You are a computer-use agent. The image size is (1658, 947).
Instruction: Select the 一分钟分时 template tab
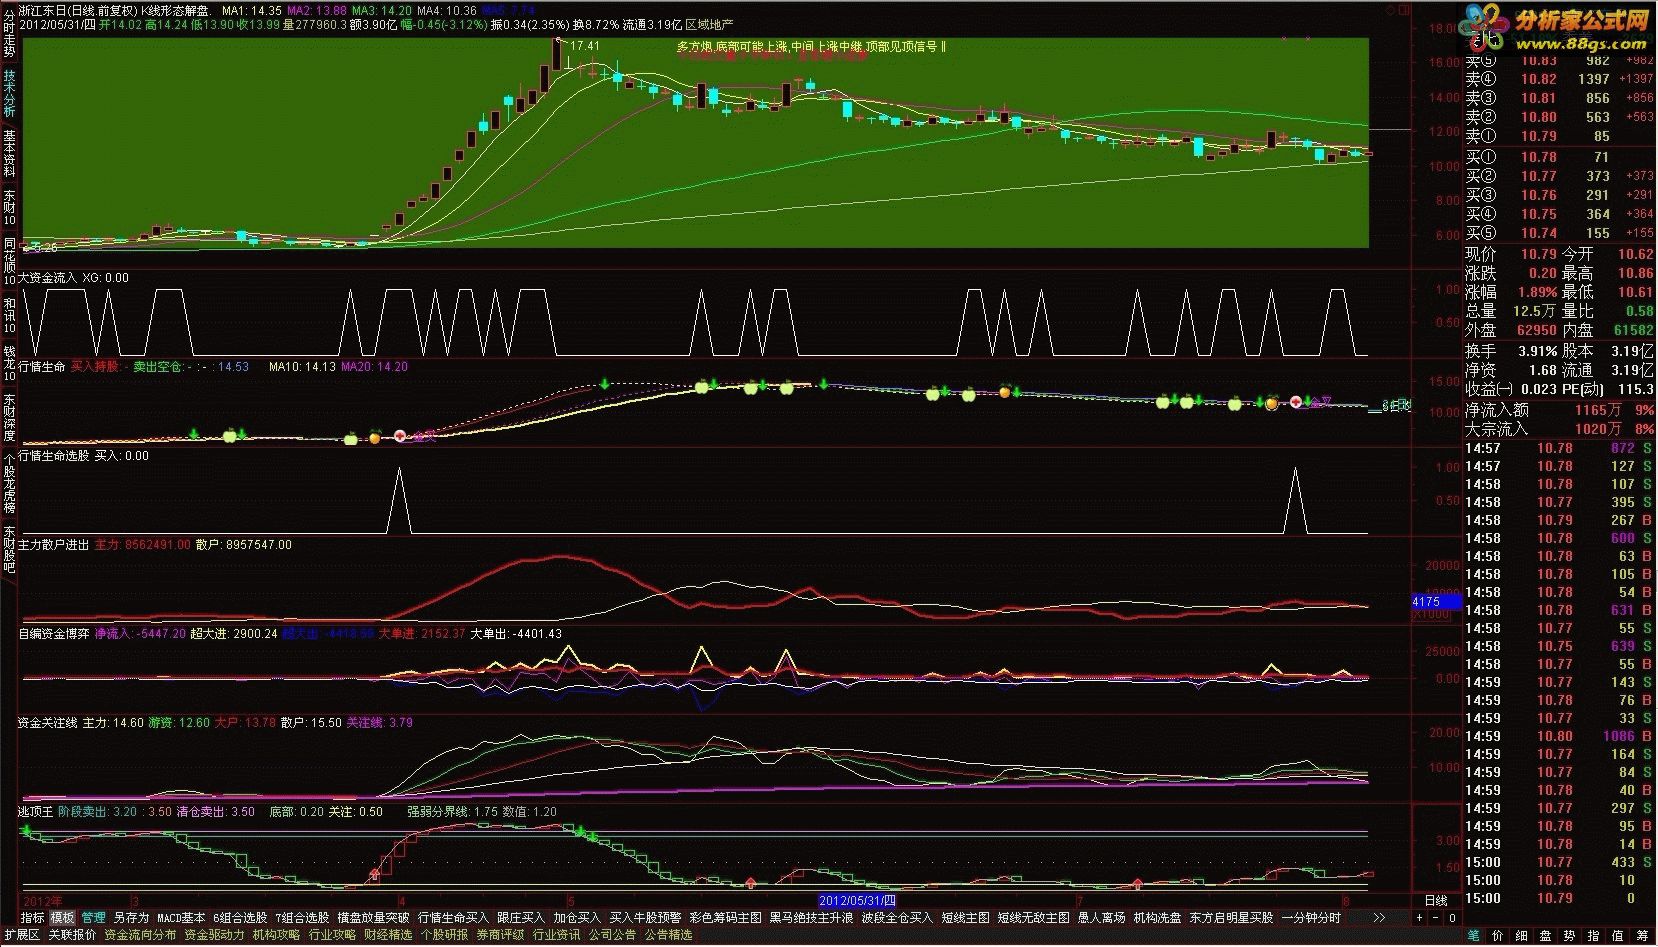(x=1311, y=917)
